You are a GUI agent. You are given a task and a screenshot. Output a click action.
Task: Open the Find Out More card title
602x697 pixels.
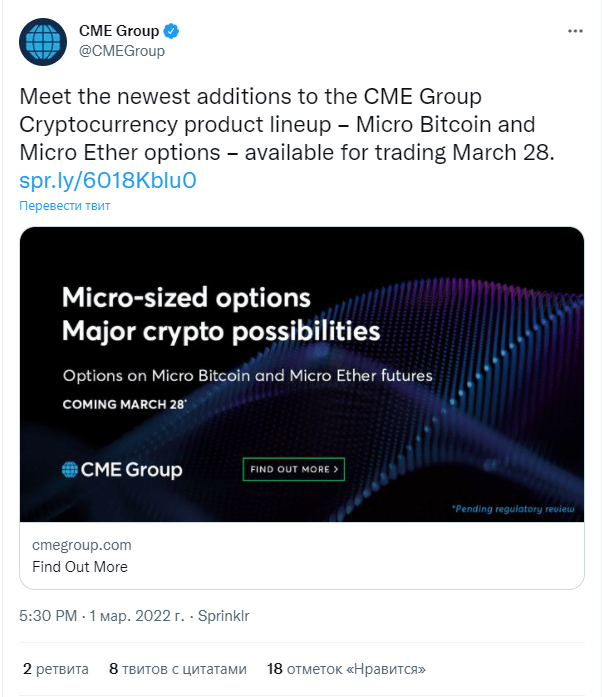[80, 567]
